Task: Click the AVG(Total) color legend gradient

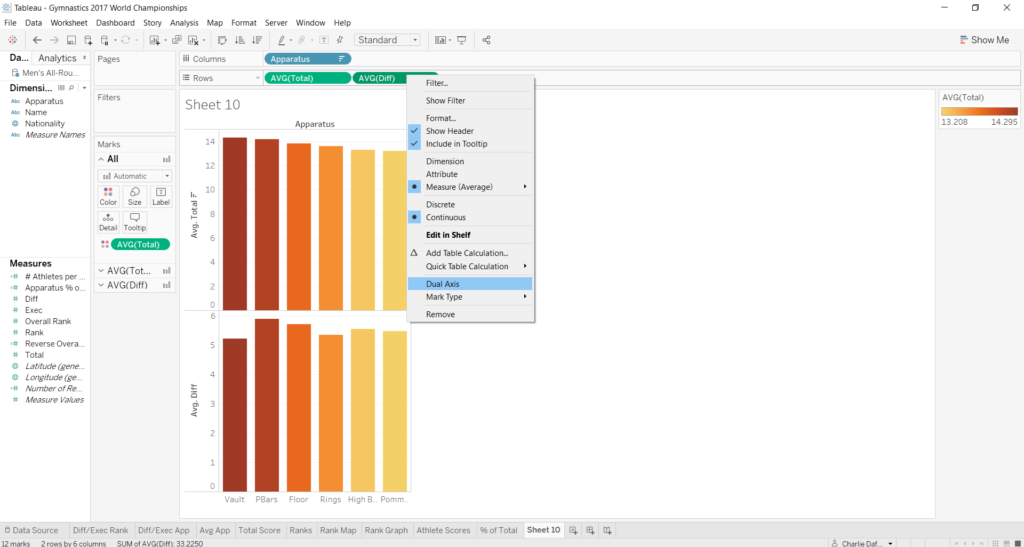Action: click(x=978, y=111)
